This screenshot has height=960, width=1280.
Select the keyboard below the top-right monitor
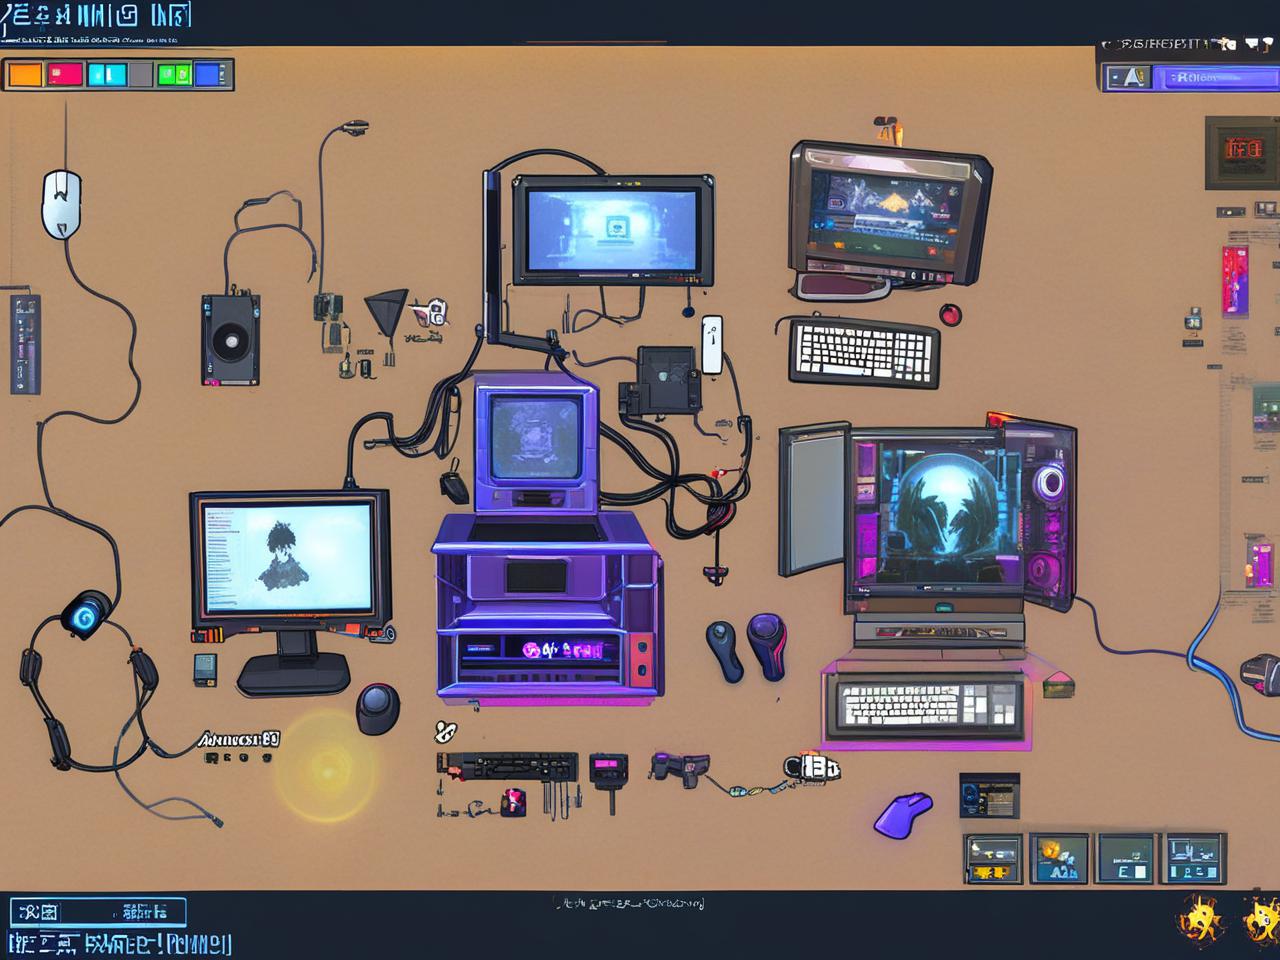point(864,352)
